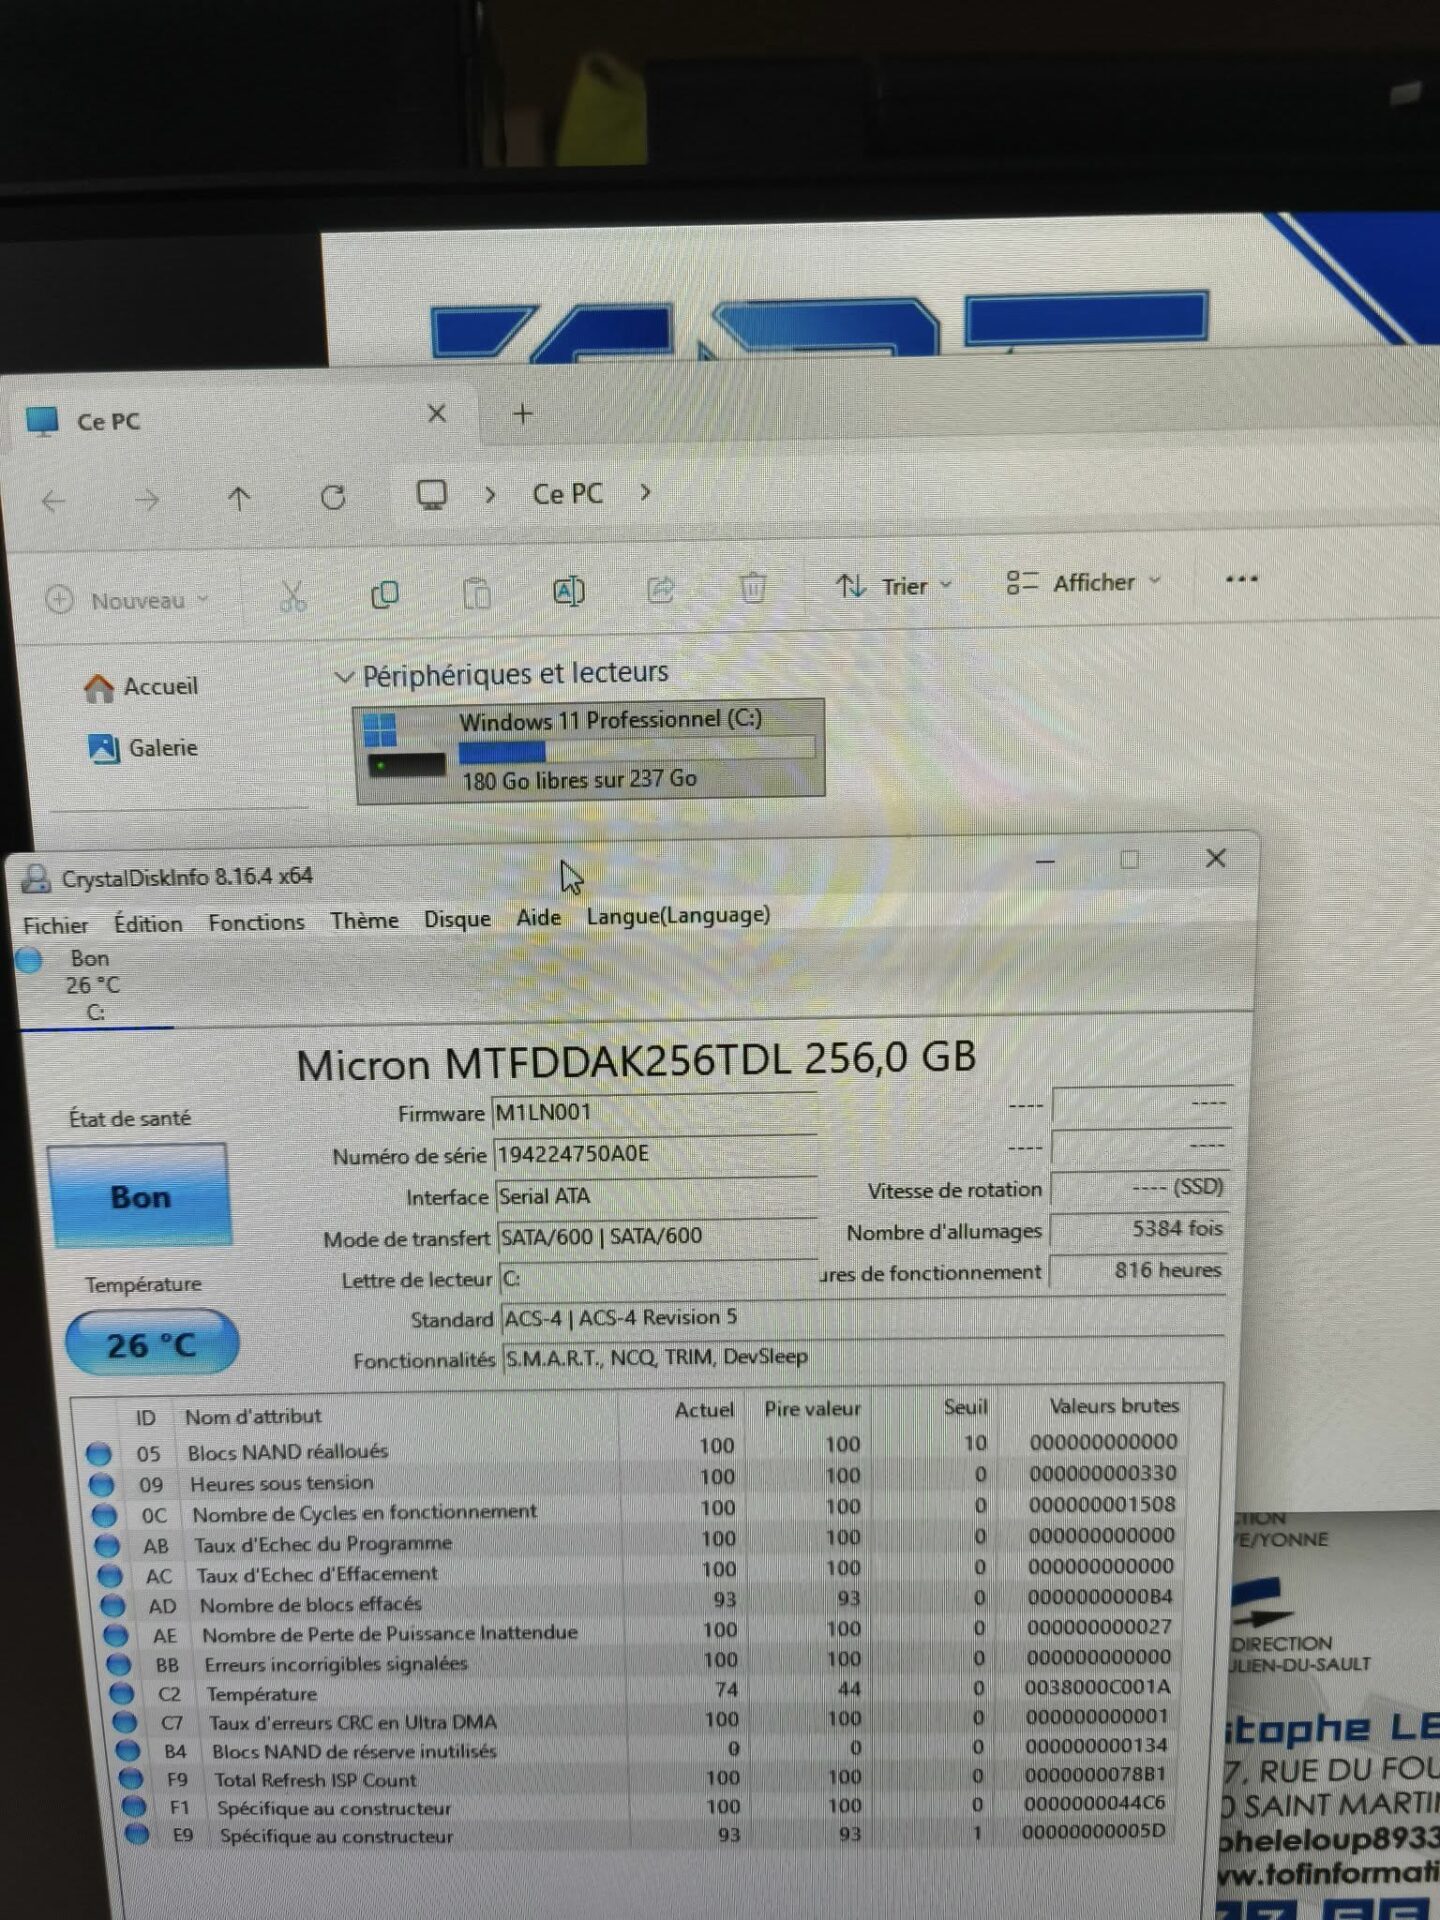Viewport: 1440px width, 1920px height.
Task: Click the serial number field 194224750A0E
Action: click(655, 1154)
